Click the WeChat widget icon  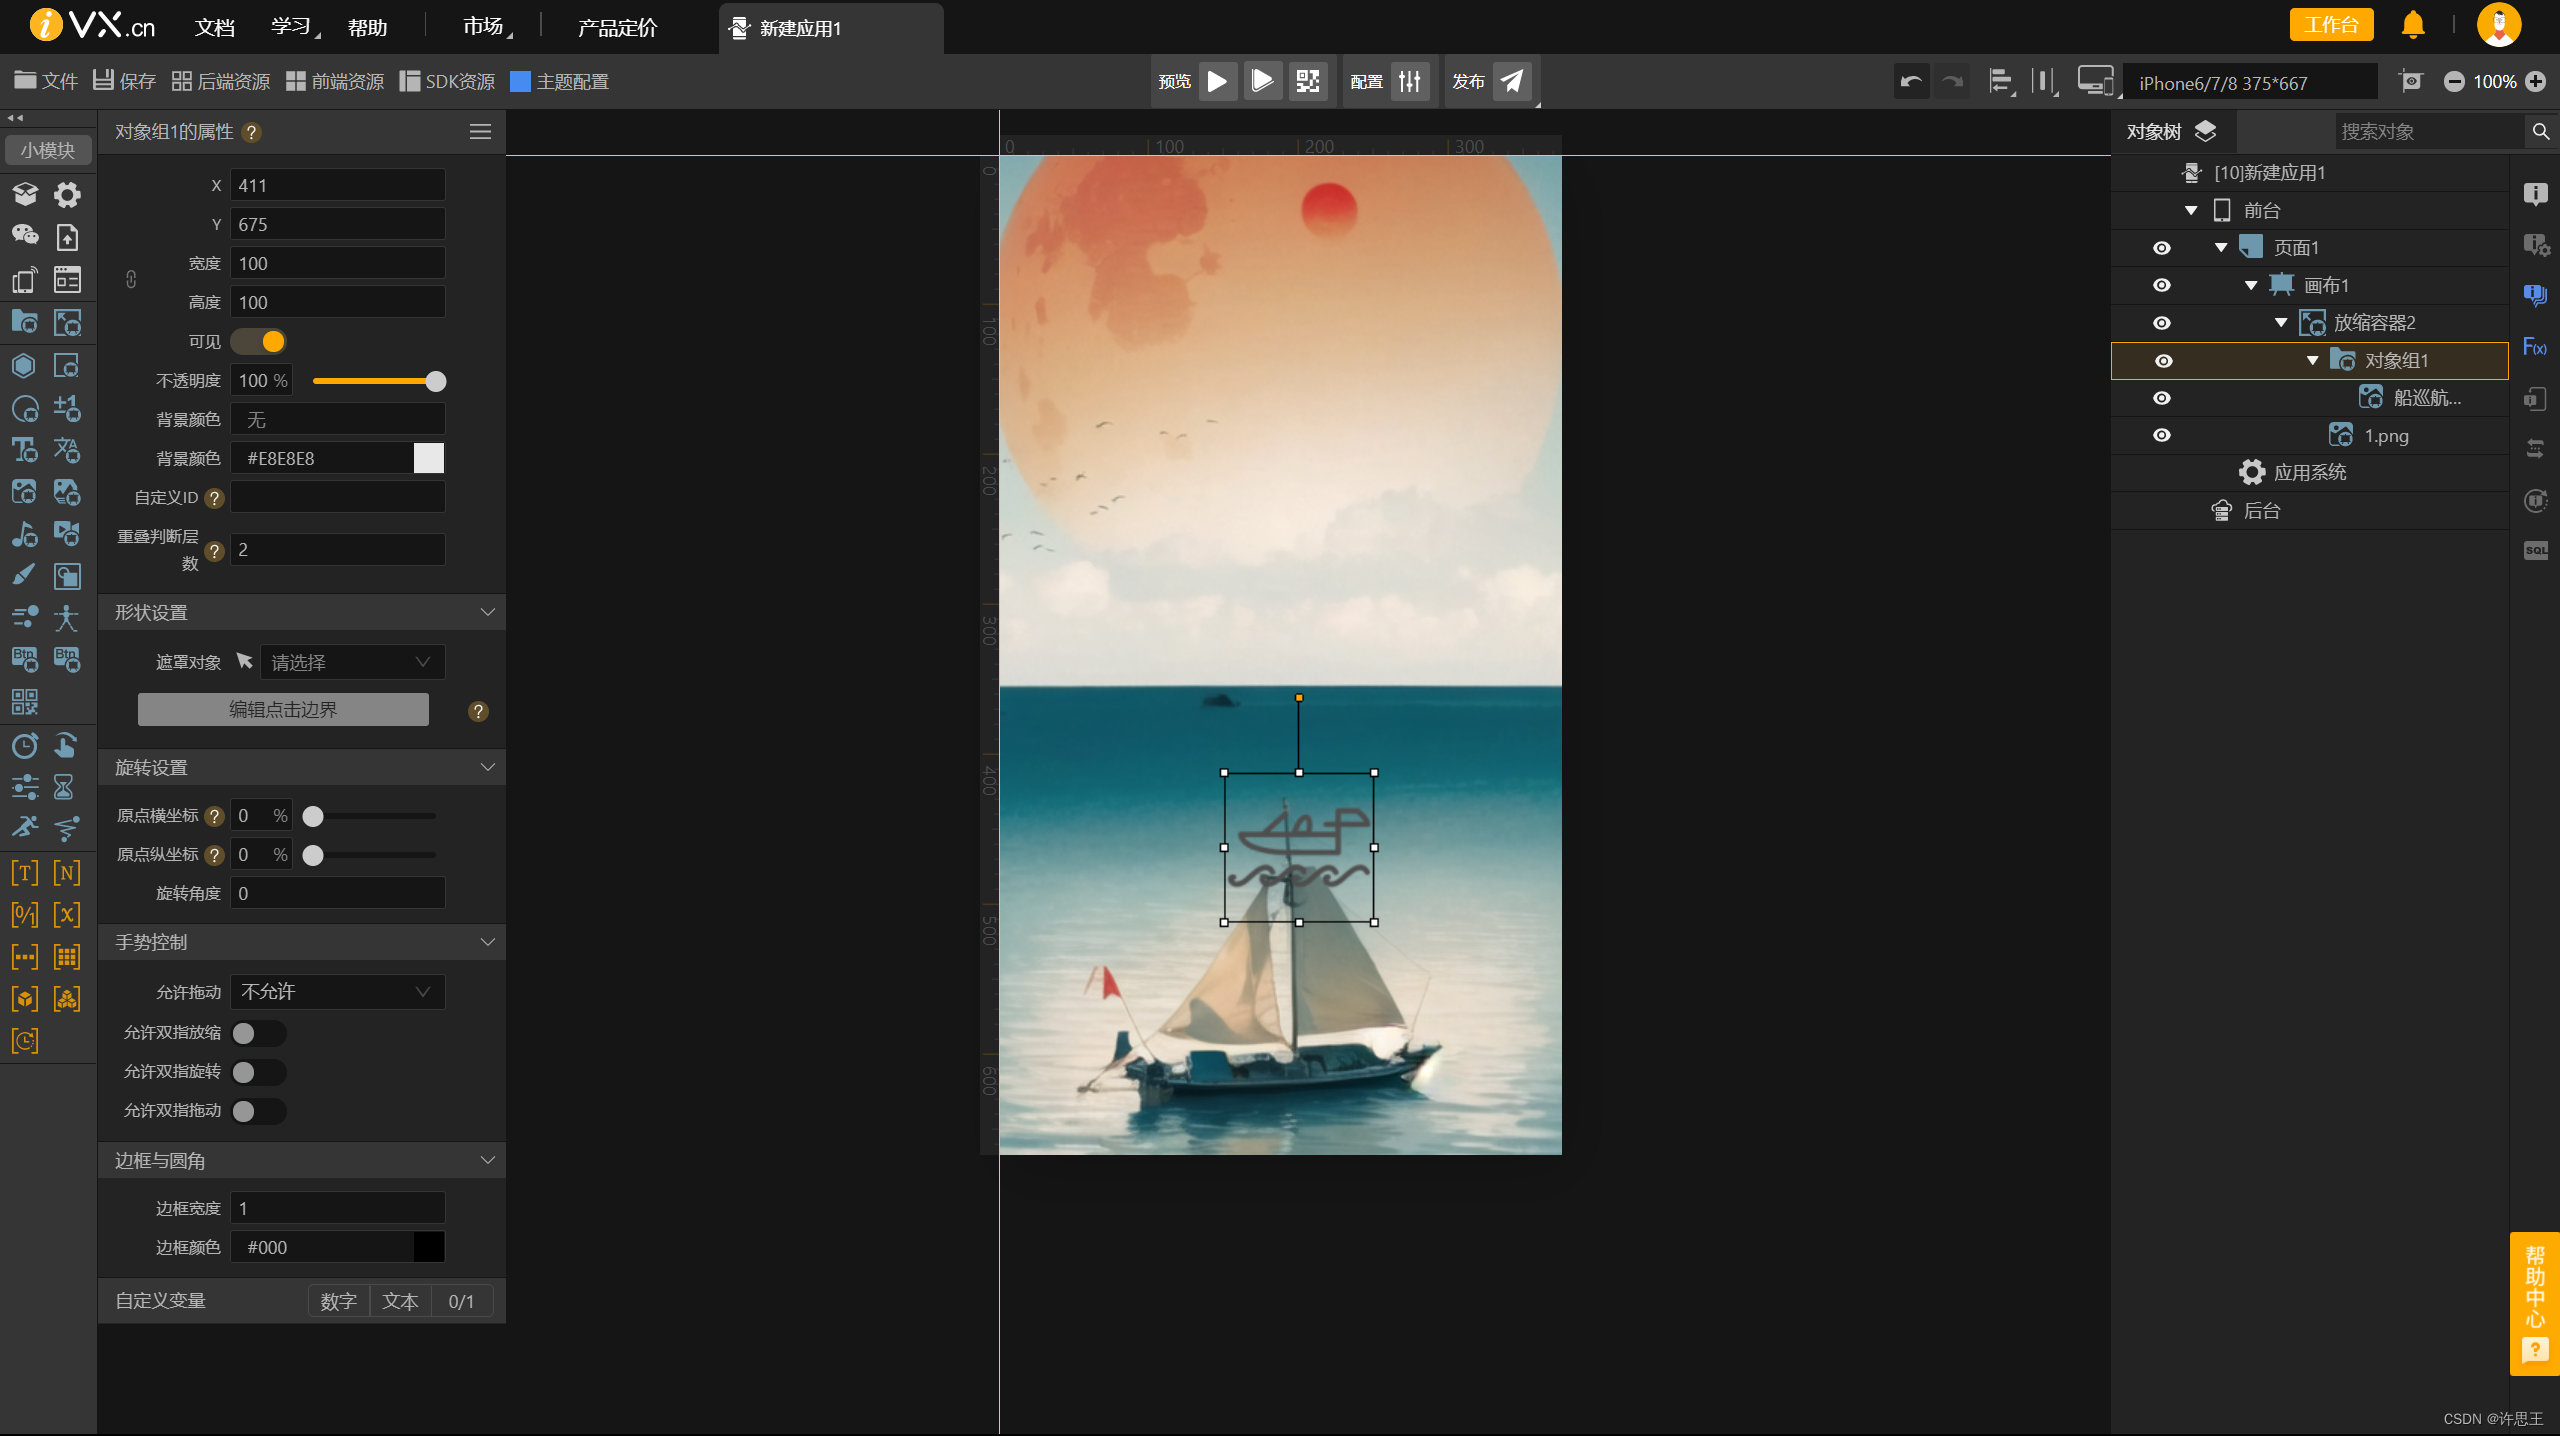[x=25, y=236]
